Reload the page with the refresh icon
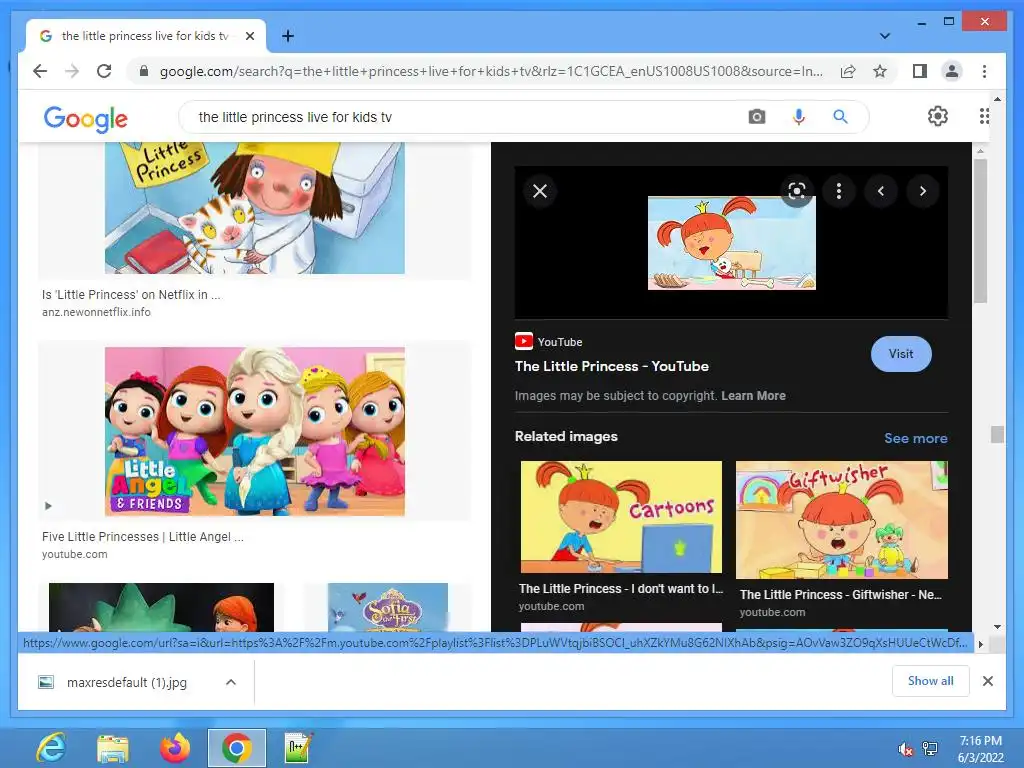Screen dimensions: 1024x768 pyautogui.click(x=104, y=71)
